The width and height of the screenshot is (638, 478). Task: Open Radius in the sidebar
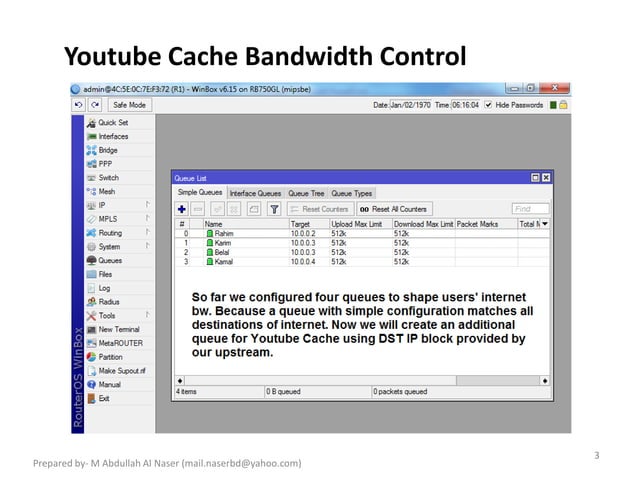point(119,302)
